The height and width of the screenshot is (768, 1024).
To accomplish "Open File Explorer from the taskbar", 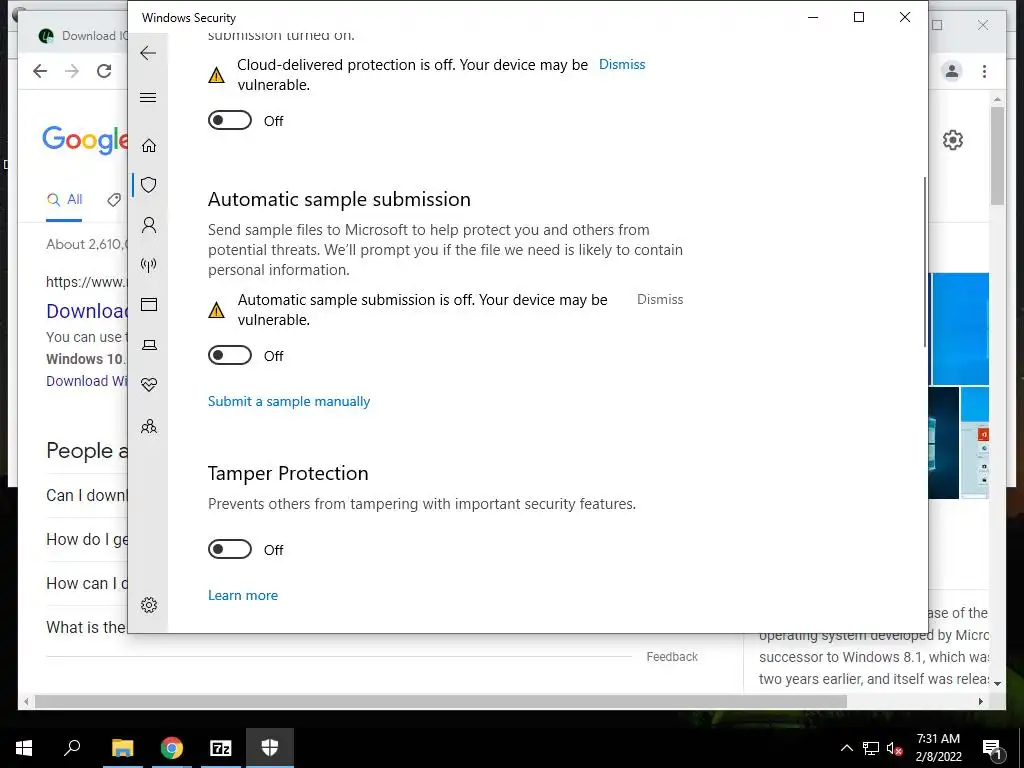I will tap(122, 748).
